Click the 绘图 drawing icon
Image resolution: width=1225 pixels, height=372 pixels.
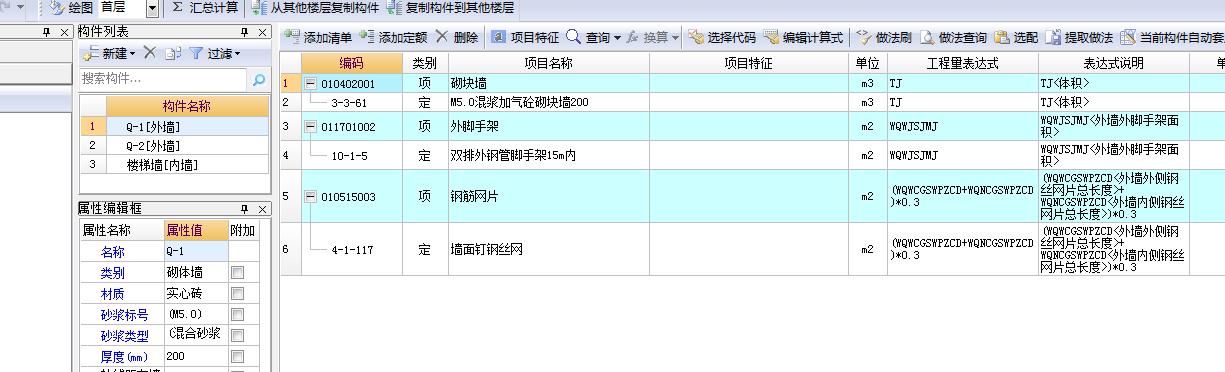(x=57, y=8)
